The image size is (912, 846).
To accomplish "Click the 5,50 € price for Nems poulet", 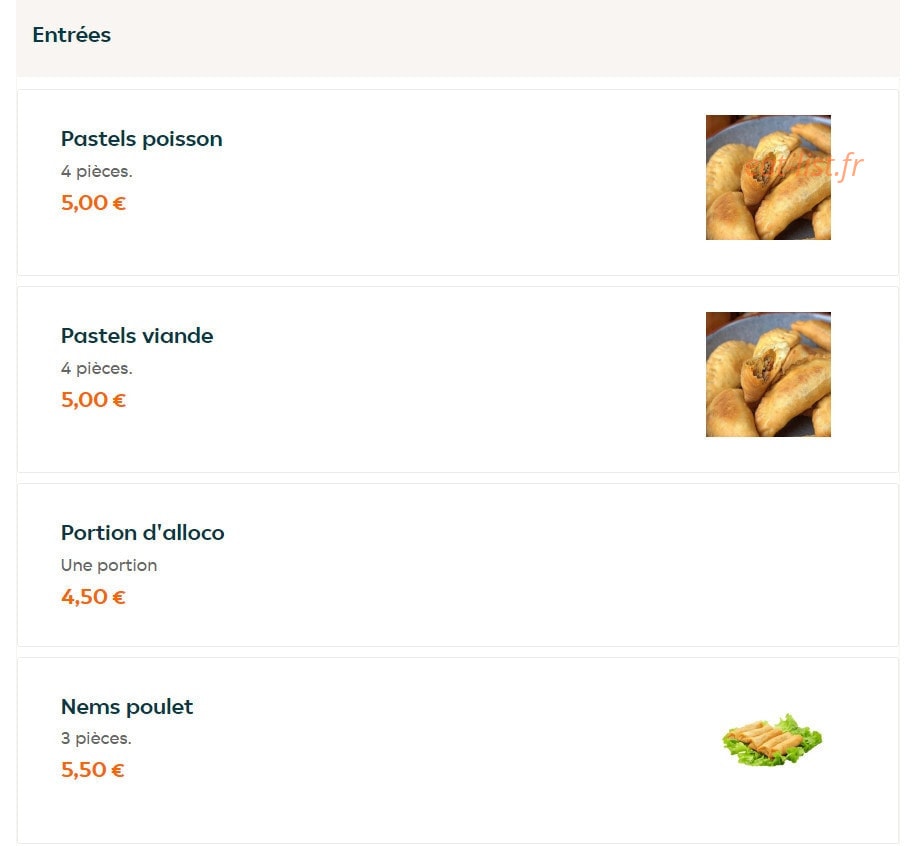I will click(92, 770).
